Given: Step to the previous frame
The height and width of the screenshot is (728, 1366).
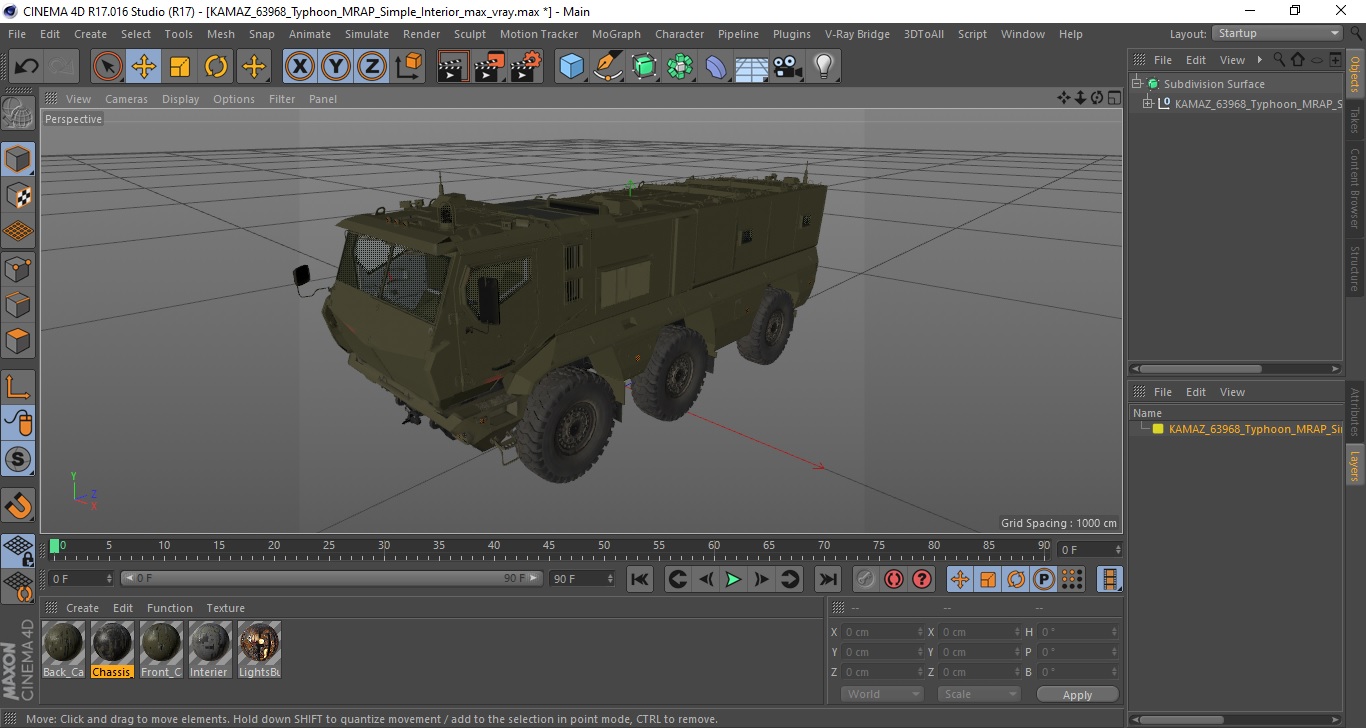Looking at the screenshot, I should [705, 579].
